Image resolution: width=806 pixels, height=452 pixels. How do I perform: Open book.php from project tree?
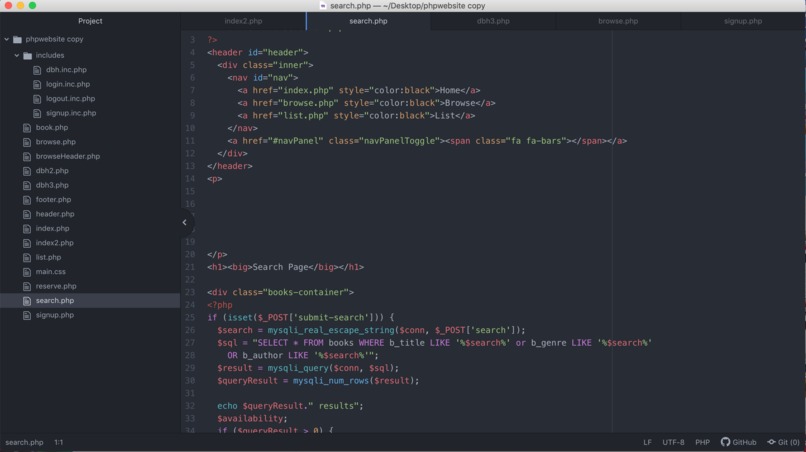pos(52,128)
